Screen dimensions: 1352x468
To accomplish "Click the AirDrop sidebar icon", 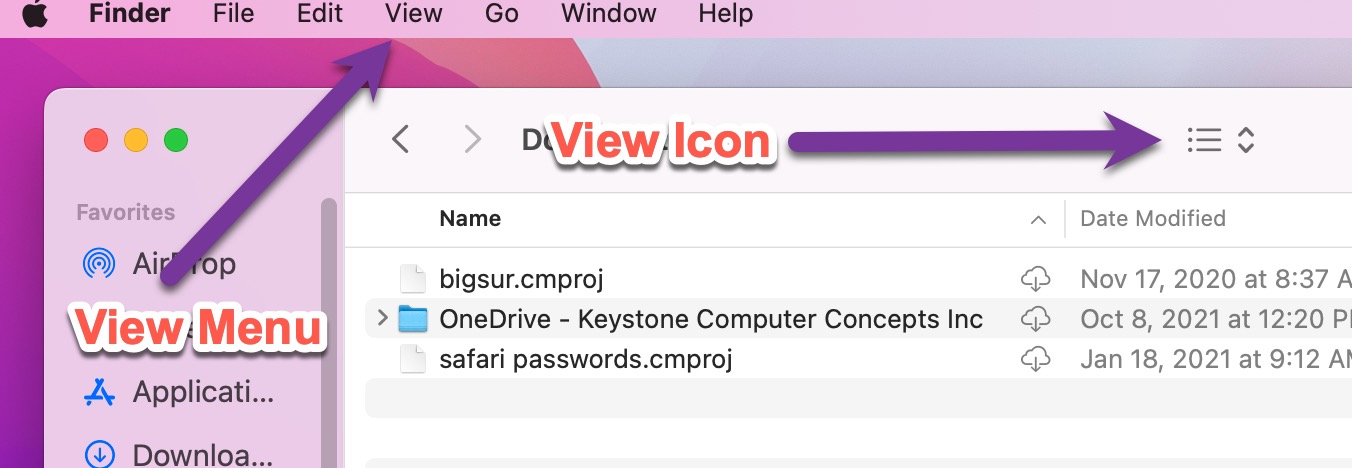I will (x=99, y=264).
